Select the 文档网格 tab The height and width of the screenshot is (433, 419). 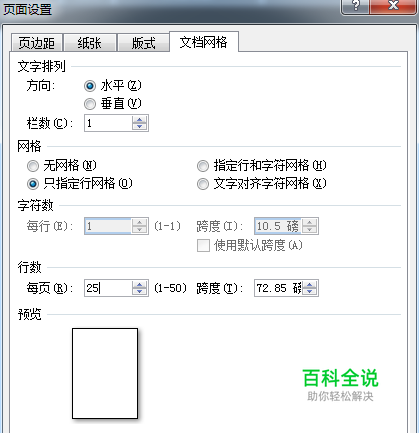(204, 42)
